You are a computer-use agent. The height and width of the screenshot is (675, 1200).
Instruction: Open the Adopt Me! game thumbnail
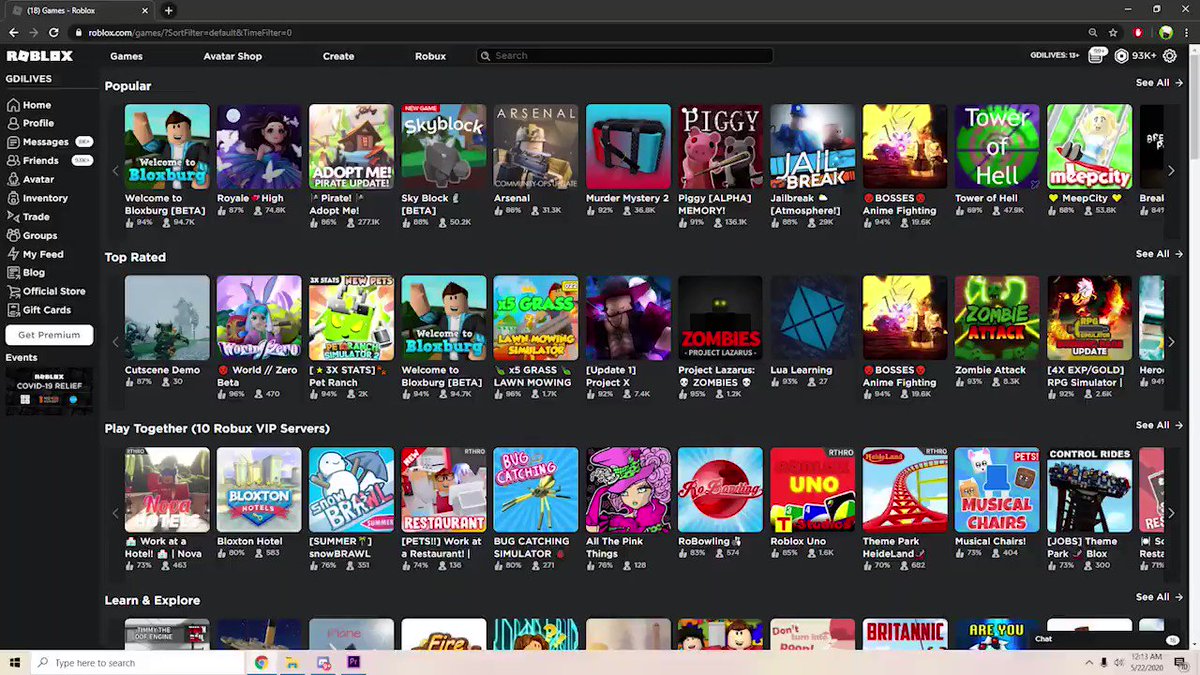[x=351, y=147]
